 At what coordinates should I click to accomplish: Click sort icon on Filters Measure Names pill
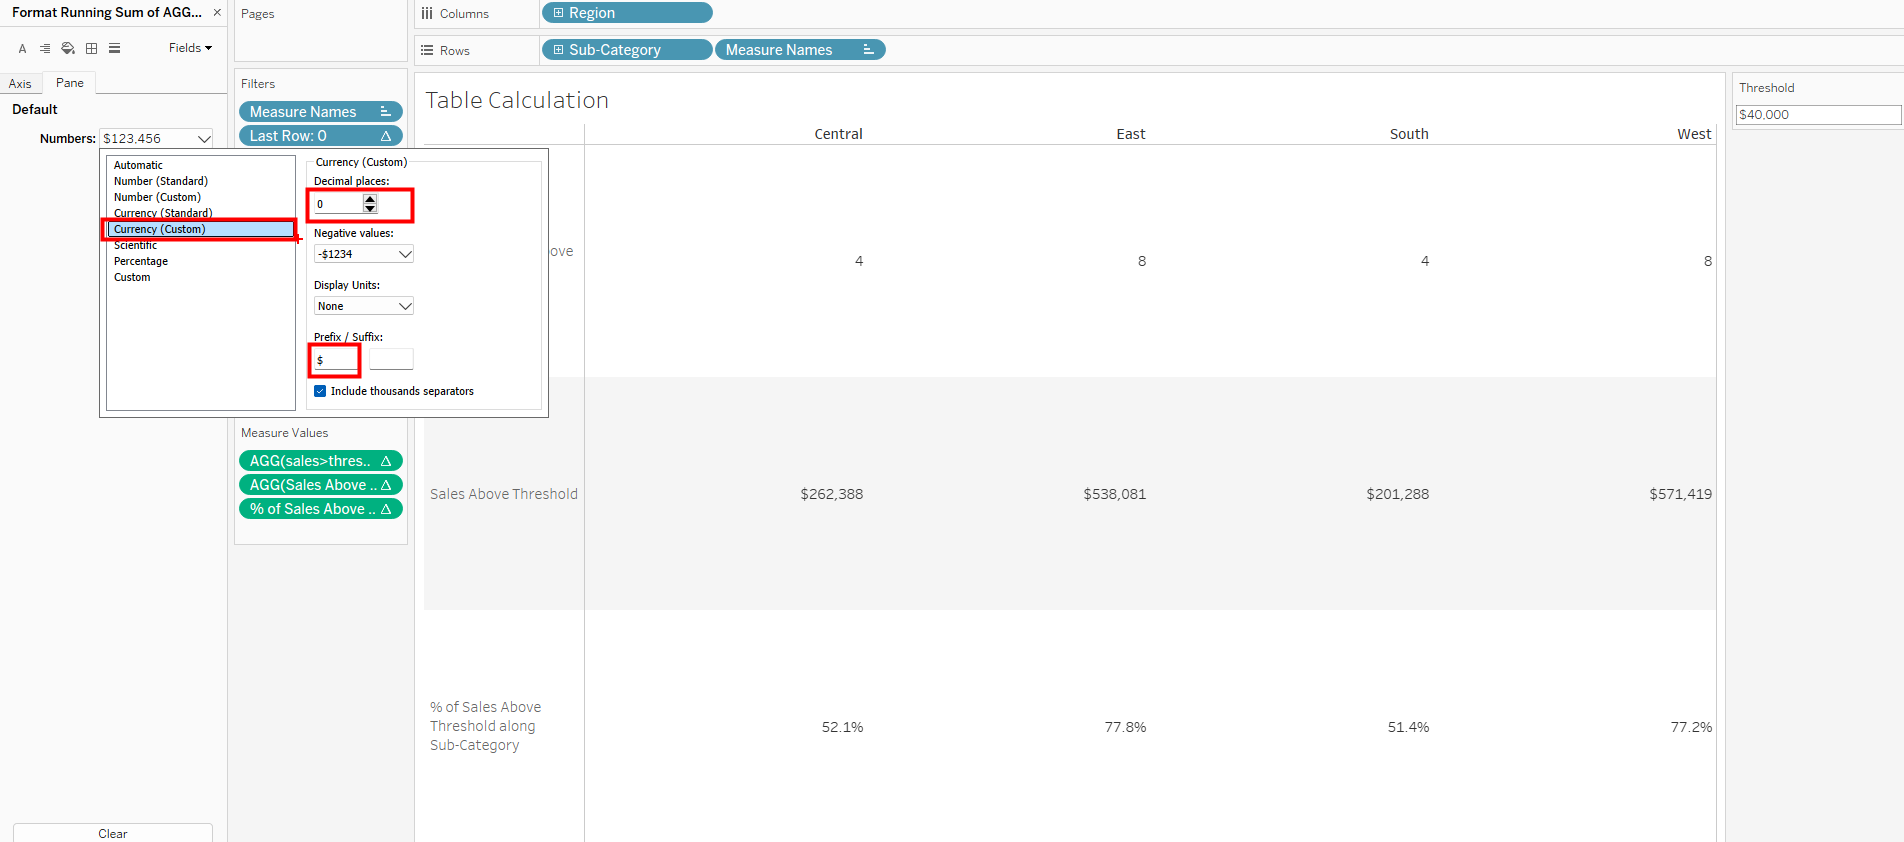(x=385, y=112)
